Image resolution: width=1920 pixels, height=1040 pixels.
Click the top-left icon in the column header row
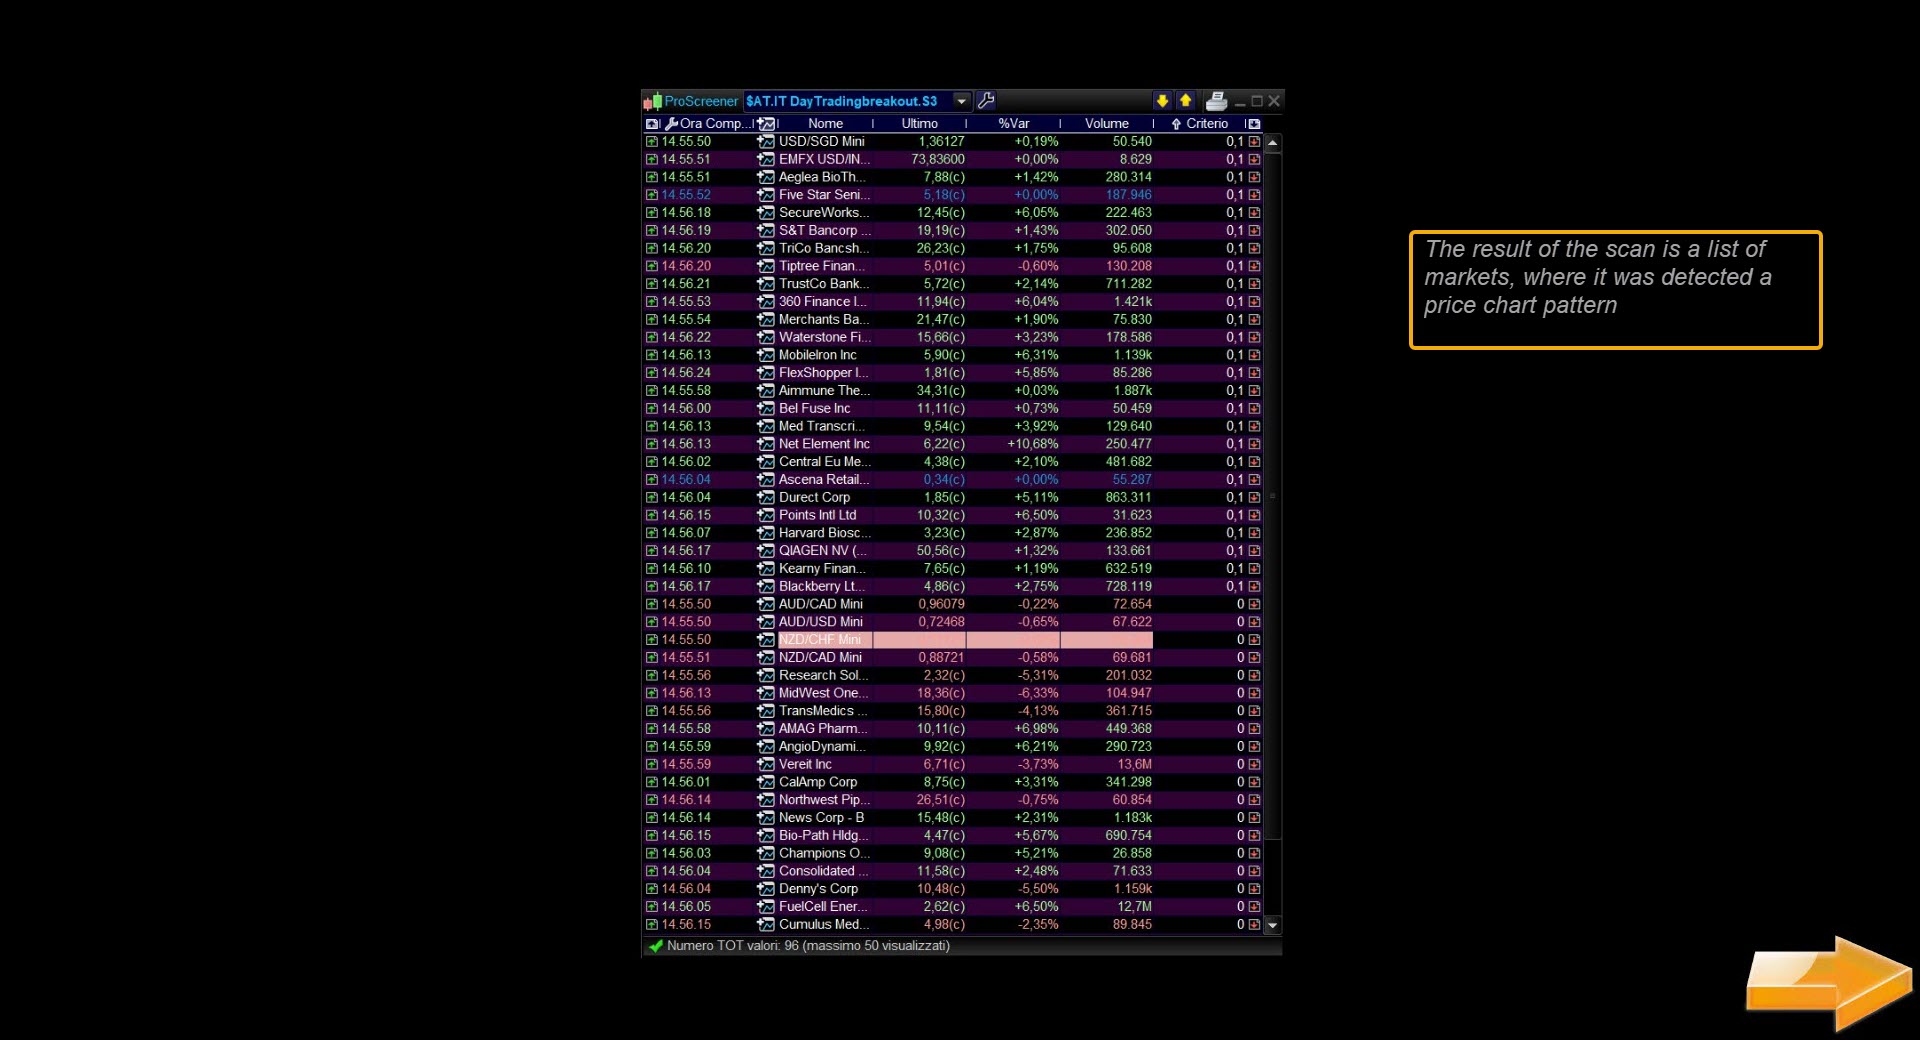point(652,124)
